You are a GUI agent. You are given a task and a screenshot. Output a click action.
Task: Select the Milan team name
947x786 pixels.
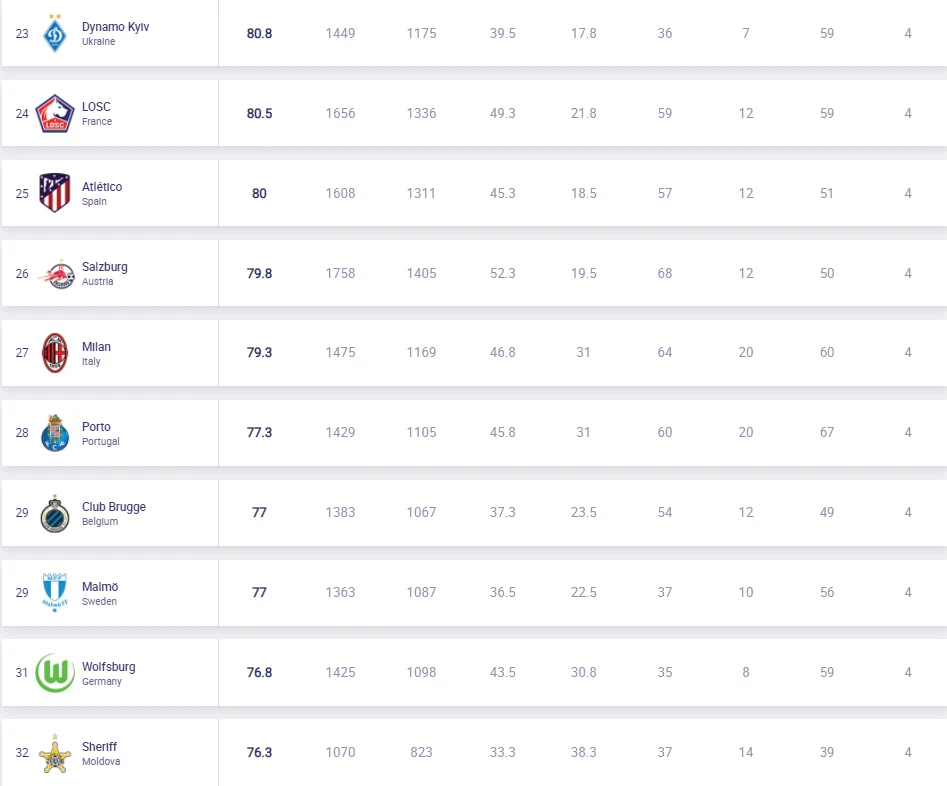[x=96, y=347]
